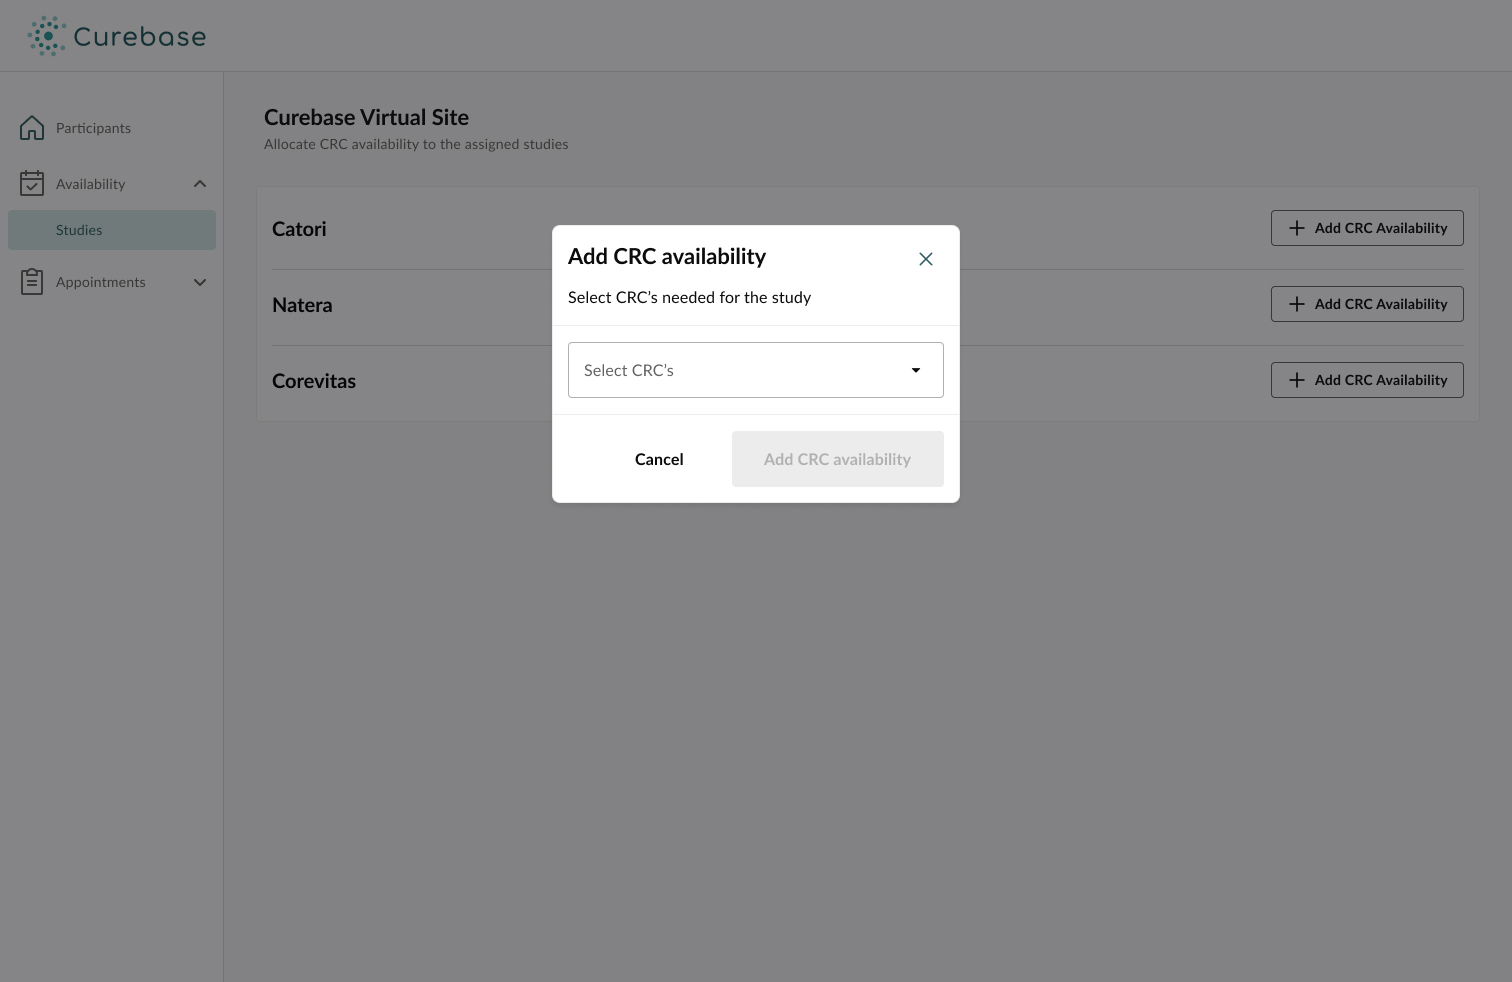Select the Natera study name
The image size is (1512, 982).
point(302,305)
